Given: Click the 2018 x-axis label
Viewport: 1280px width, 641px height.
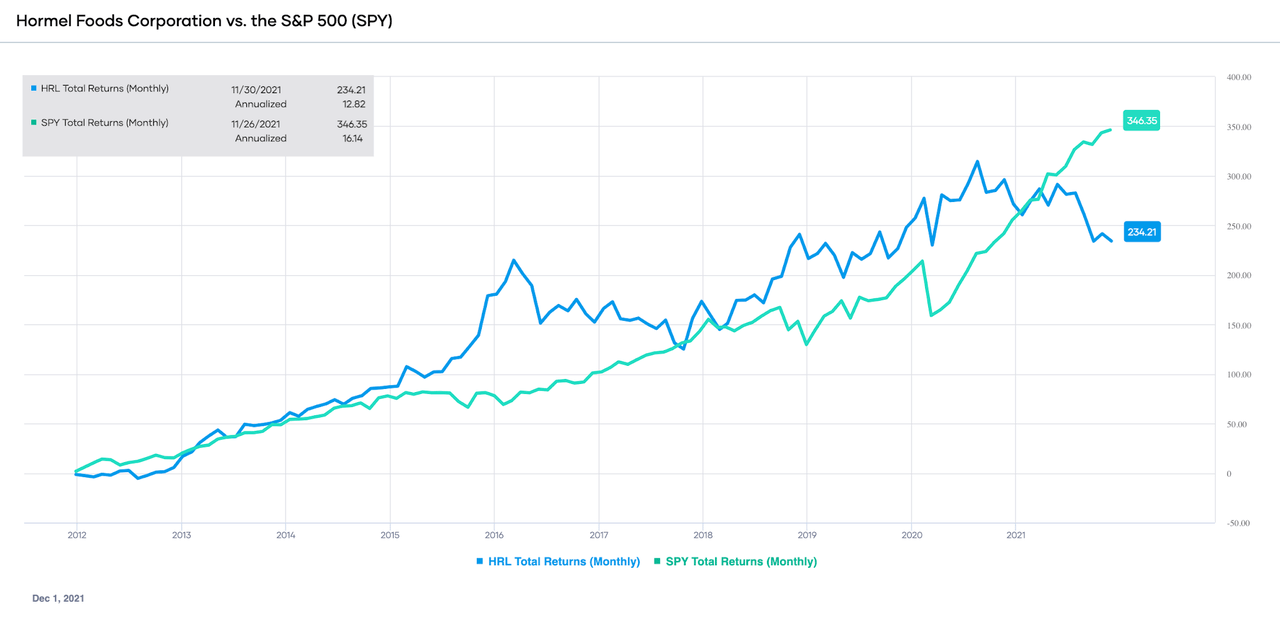Looking at the screenshot, I should [702, 534].
